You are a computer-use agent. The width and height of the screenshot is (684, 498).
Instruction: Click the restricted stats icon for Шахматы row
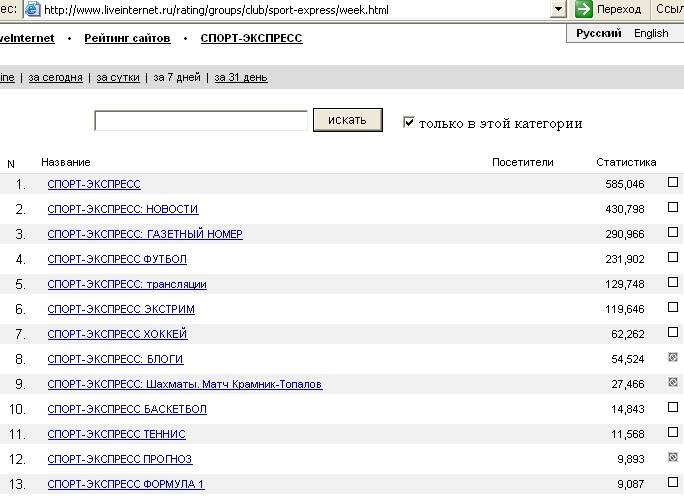673,383
